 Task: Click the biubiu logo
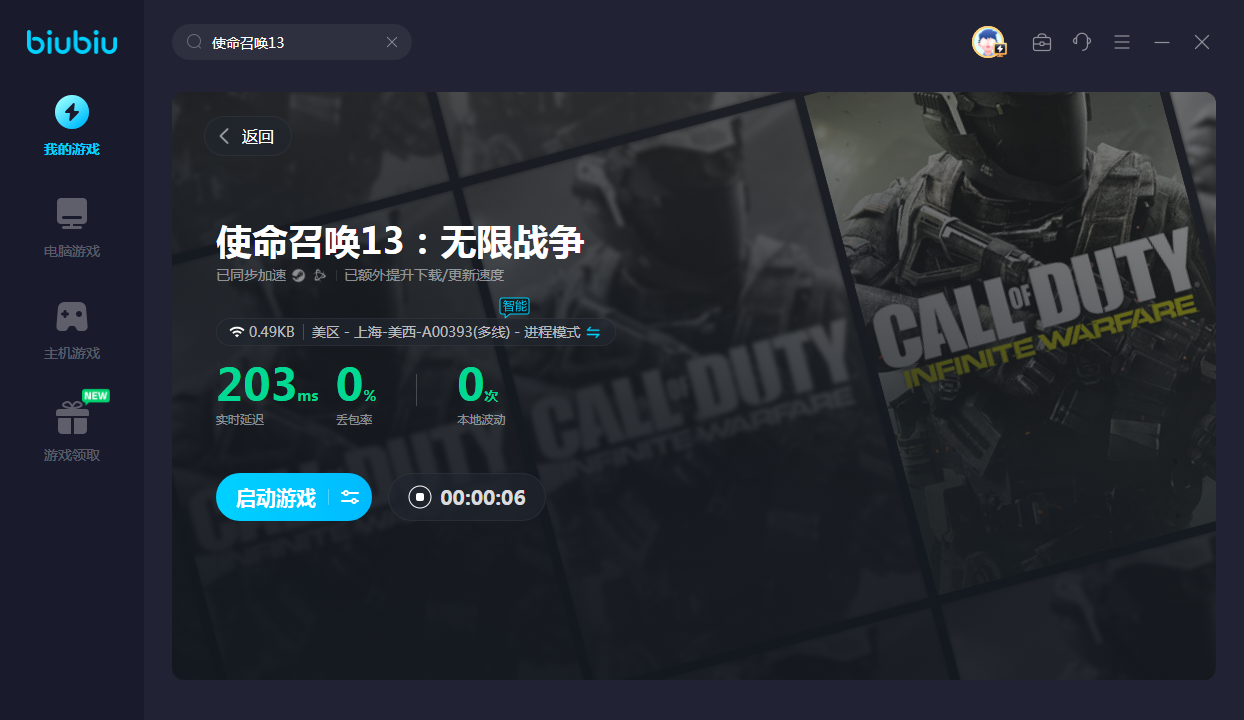click(72, 42)
